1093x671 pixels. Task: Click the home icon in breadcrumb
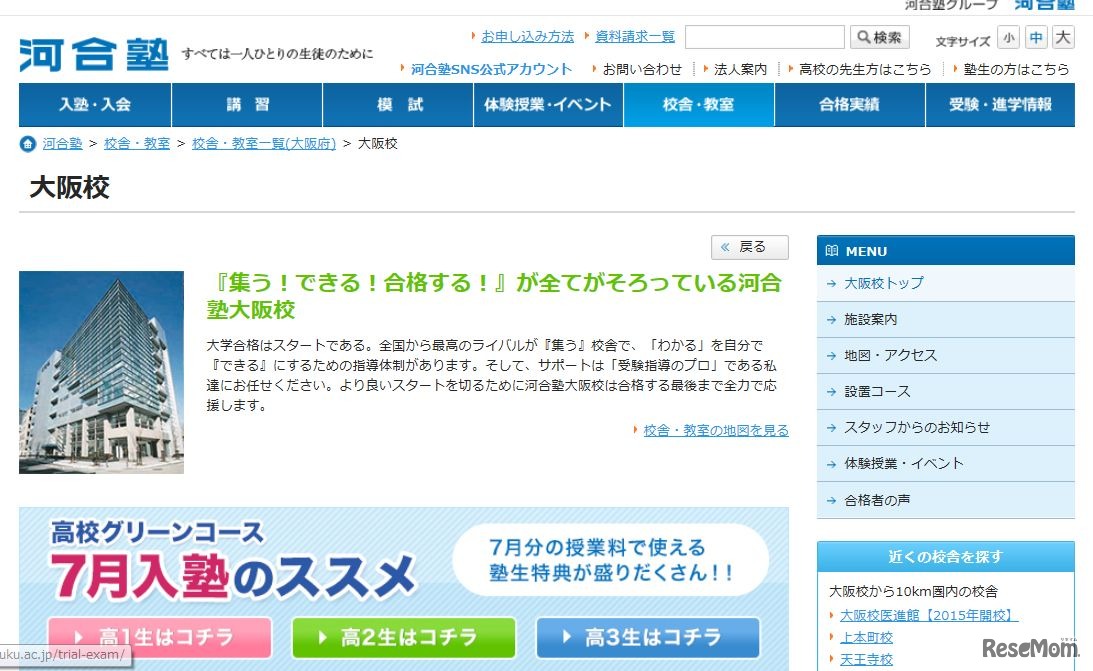[28, 144]
